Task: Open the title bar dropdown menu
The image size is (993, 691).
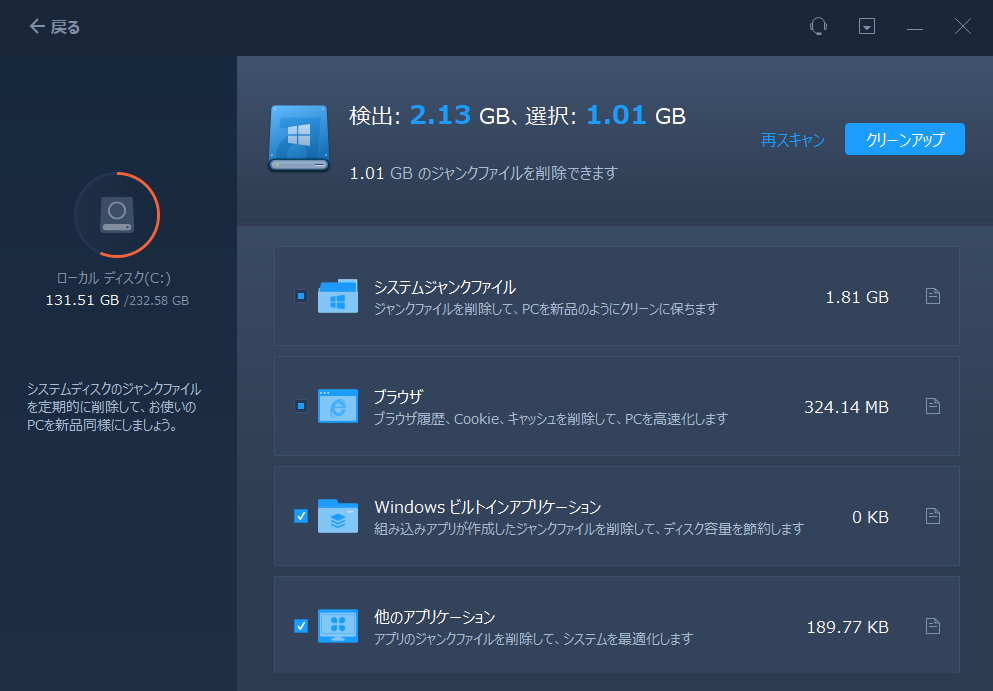Action: (866, 26)
